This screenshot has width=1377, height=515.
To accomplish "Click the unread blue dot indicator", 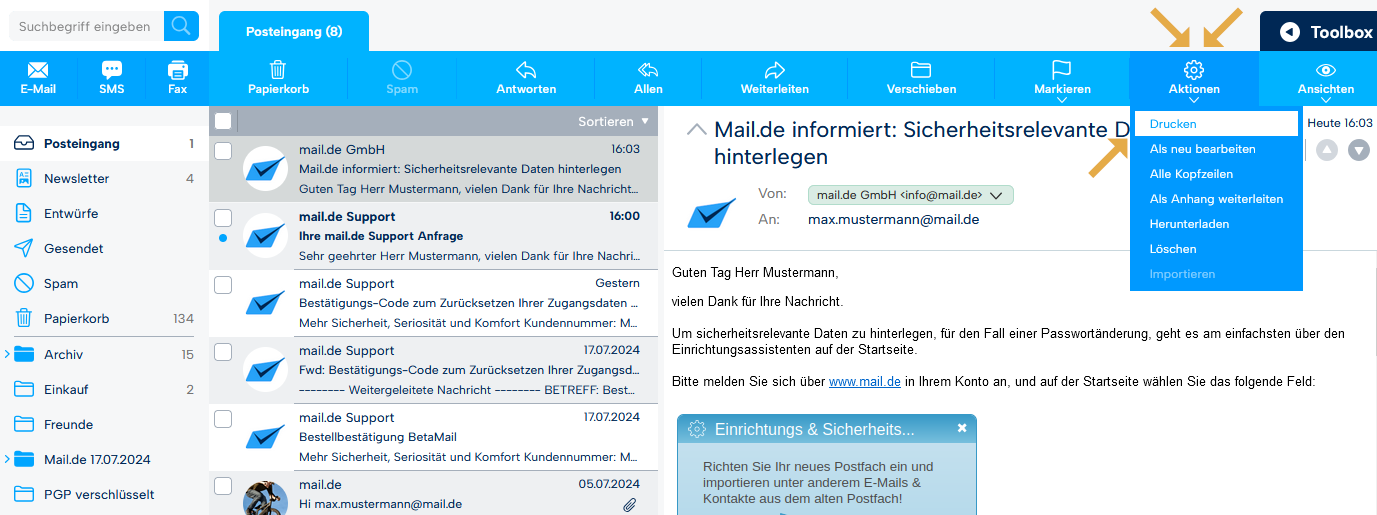I will (222, 238).
